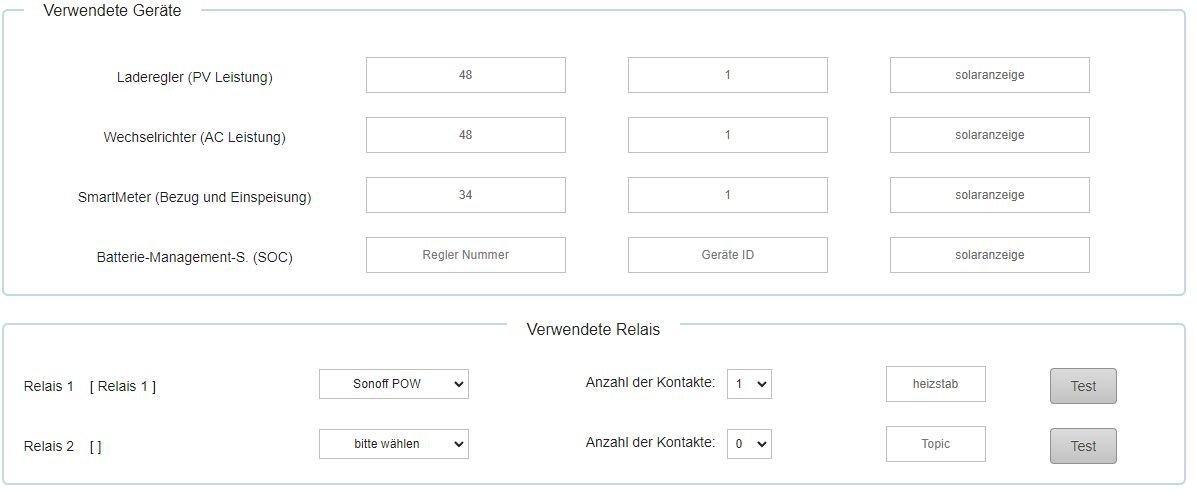The width and height of the screenshot is (1197, 504).
Task: Click Laderegler regulator number field with 48
Action: pos(465,75)
